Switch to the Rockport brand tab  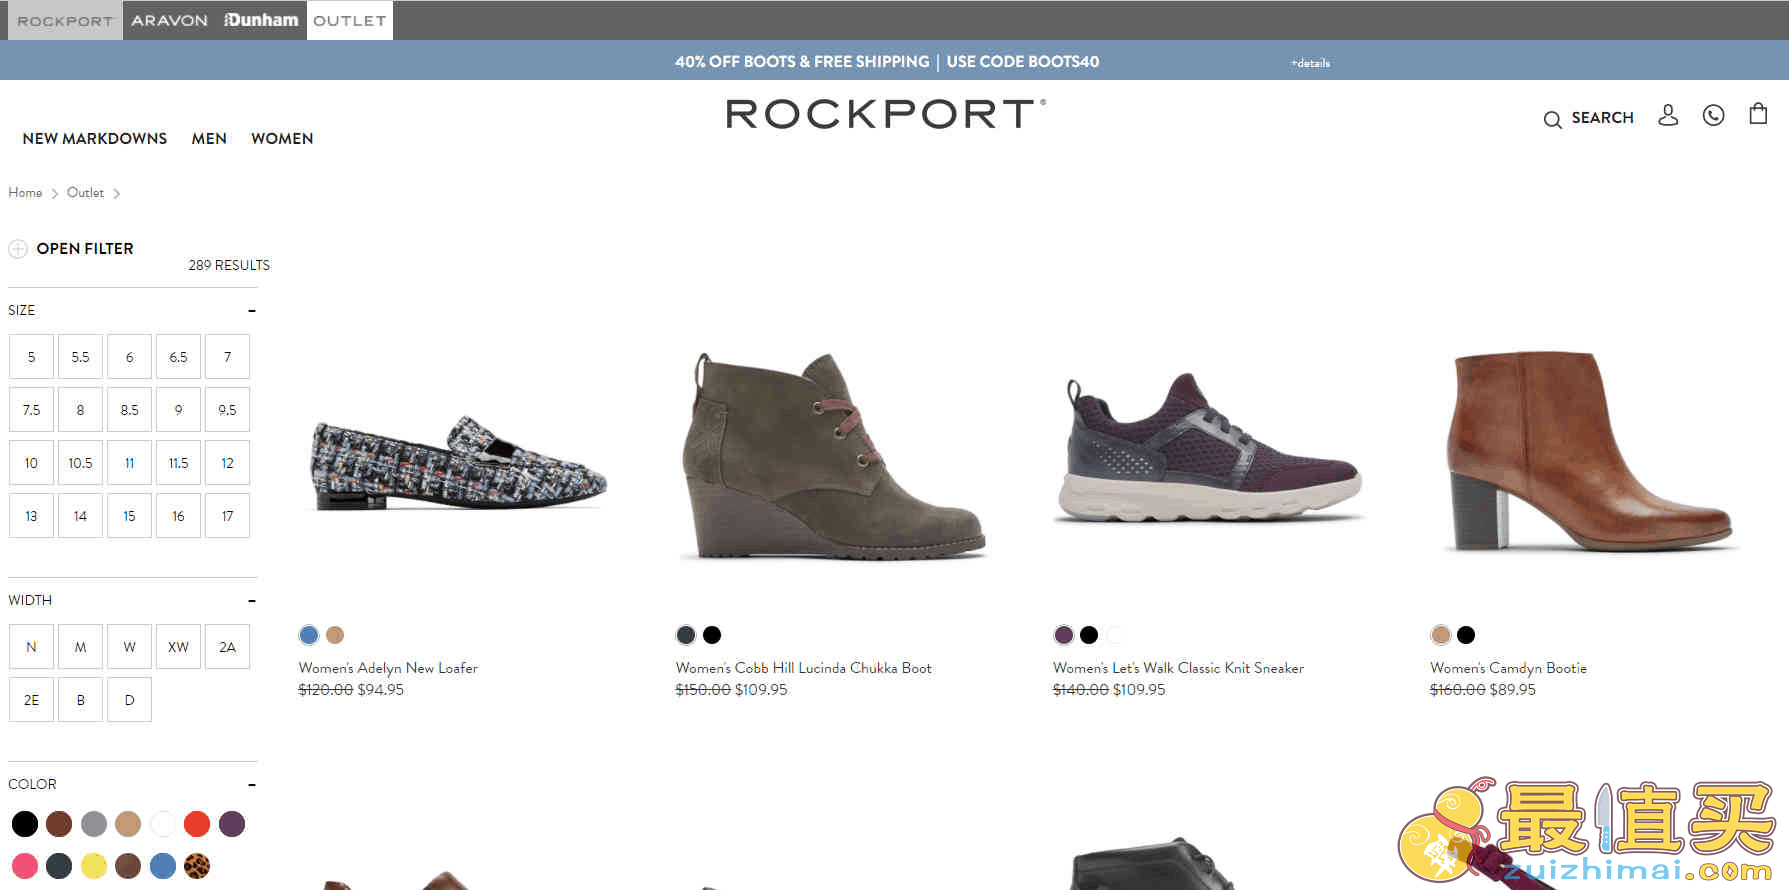(x=65, y=20)
